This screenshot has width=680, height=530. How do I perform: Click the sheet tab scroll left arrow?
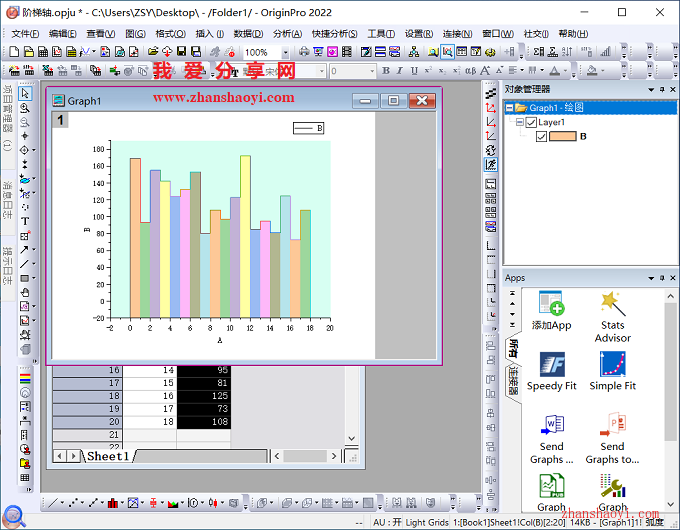tap(60, 456)
